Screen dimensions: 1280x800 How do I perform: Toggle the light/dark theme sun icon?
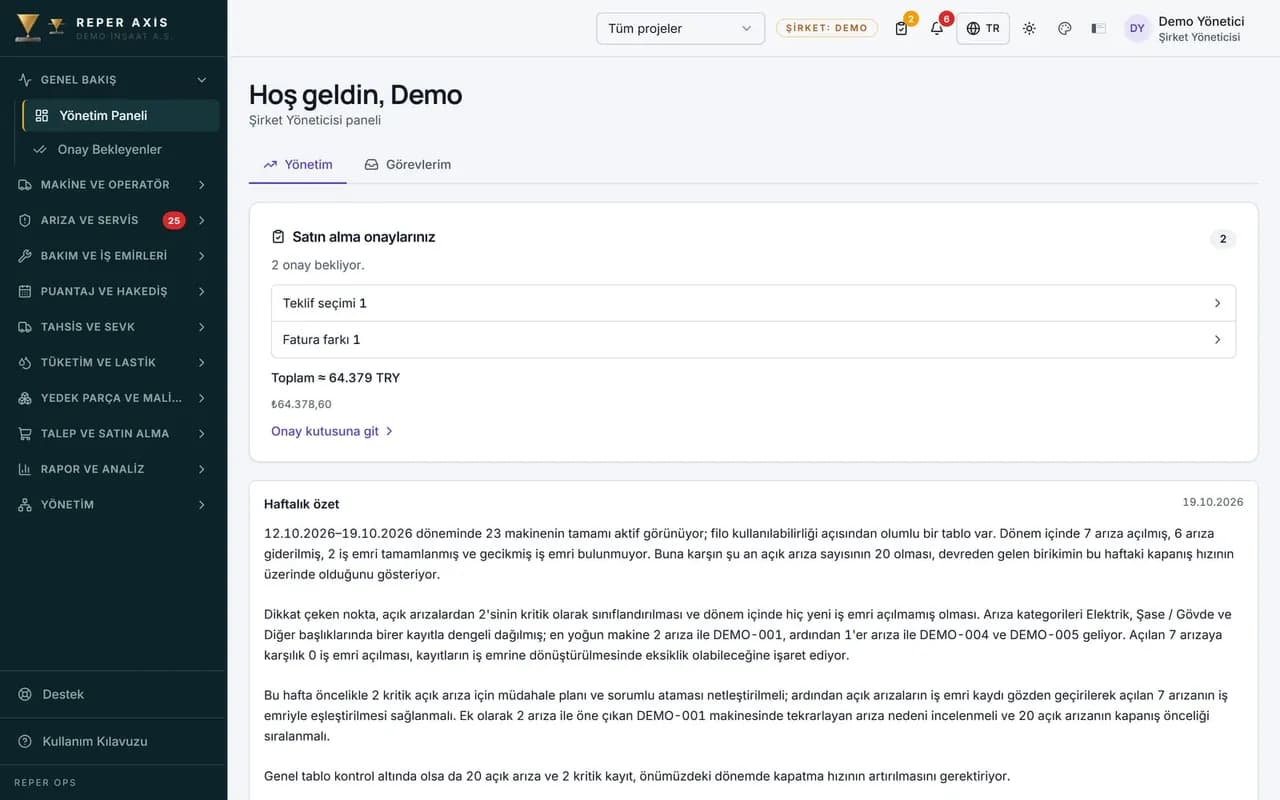(x=1029, y=28)
